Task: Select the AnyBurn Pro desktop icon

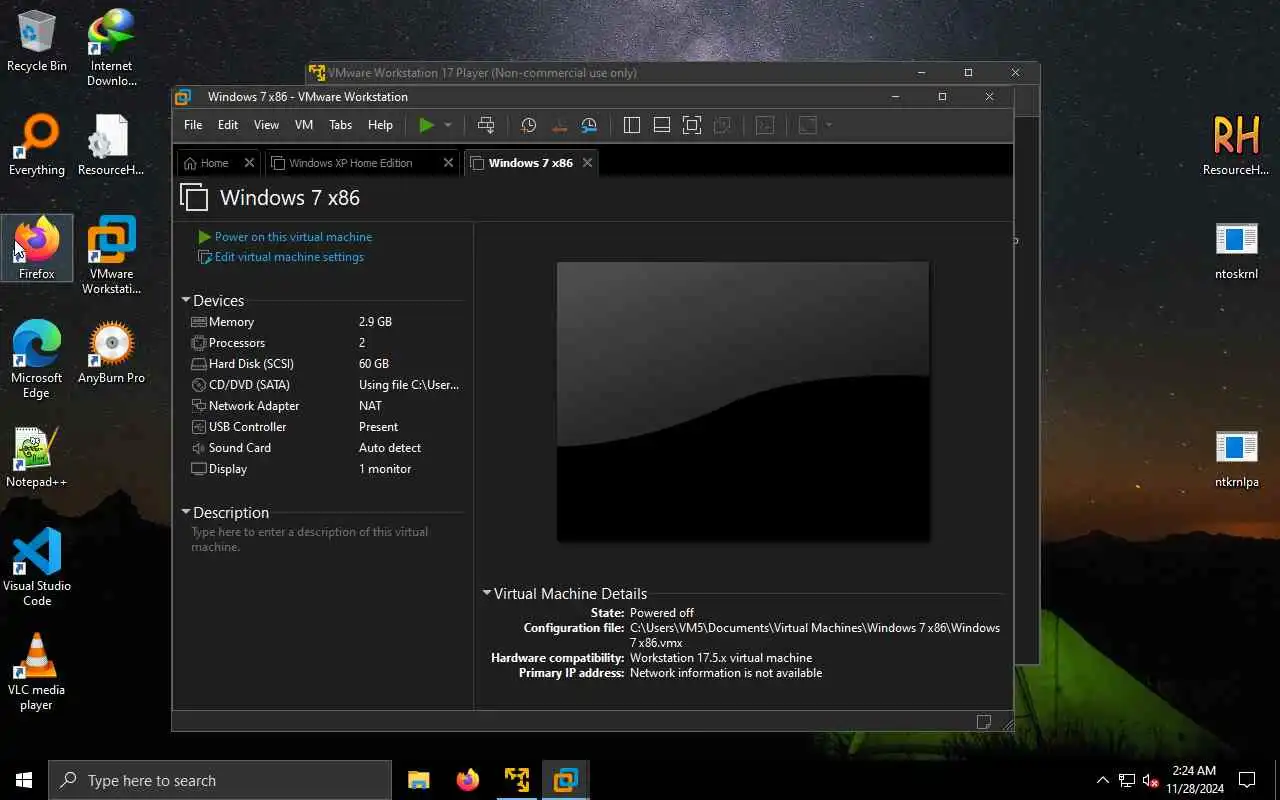Action: click(111, 352)
